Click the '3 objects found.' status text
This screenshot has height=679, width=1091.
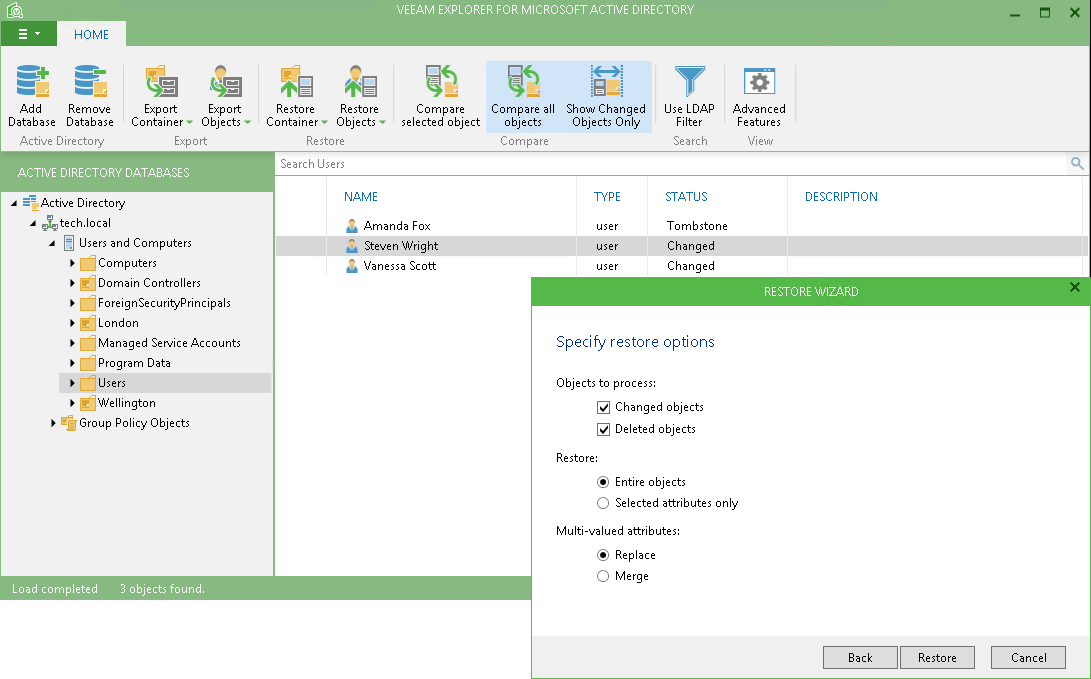pos(162,589)
